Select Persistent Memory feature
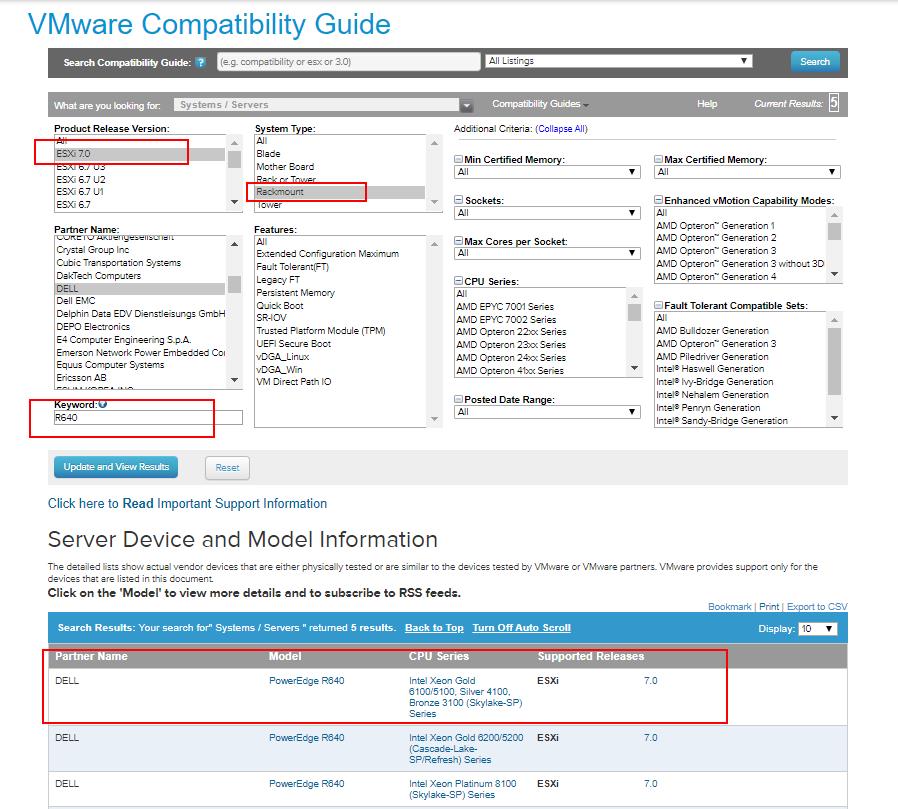The width and height of the screenshot is (898, 809). pyautogui.click(x=340, y=293)
